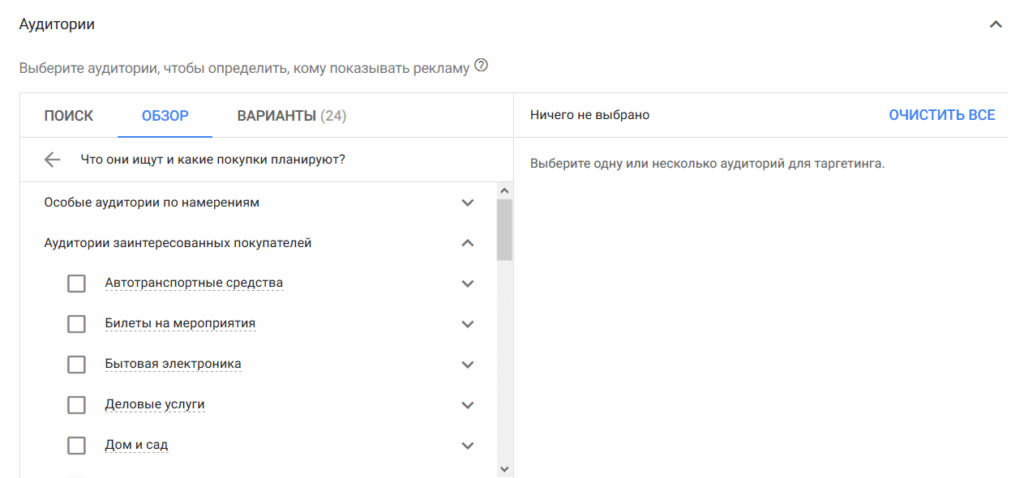Select the ОБЗОР tab
The height and width of the screenshot is (478, 1024).
tap(165, 116)
